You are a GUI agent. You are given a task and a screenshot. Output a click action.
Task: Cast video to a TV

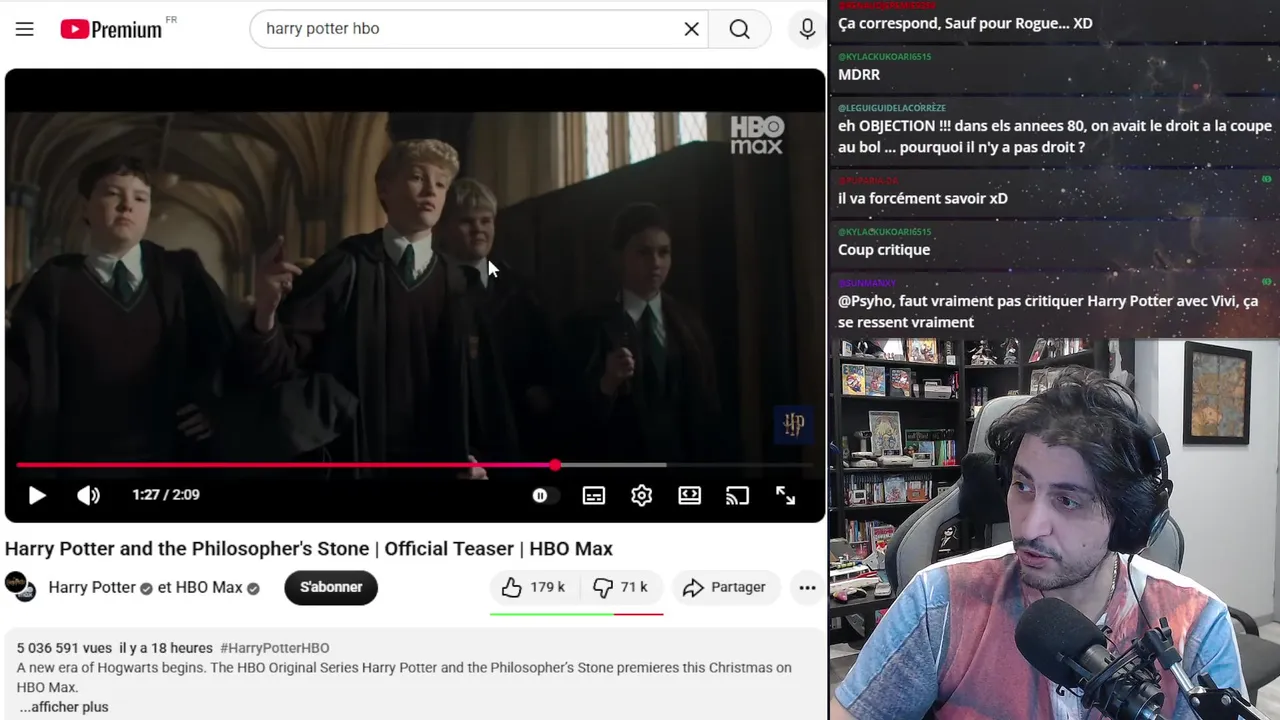[738, 495]
